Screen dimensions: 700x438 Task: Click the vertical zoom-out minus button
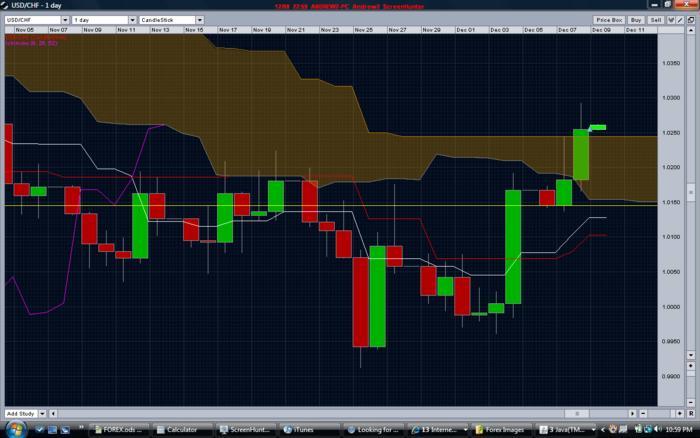tap(690, 403)
